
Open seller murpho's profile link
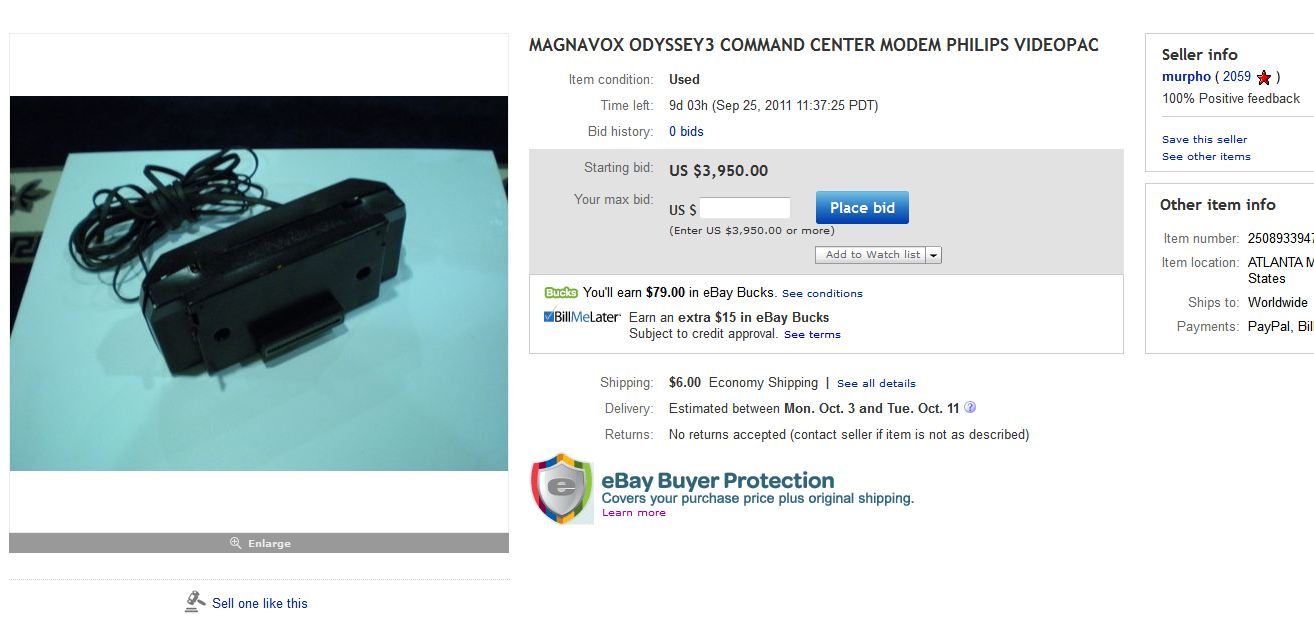[1186, 77]
